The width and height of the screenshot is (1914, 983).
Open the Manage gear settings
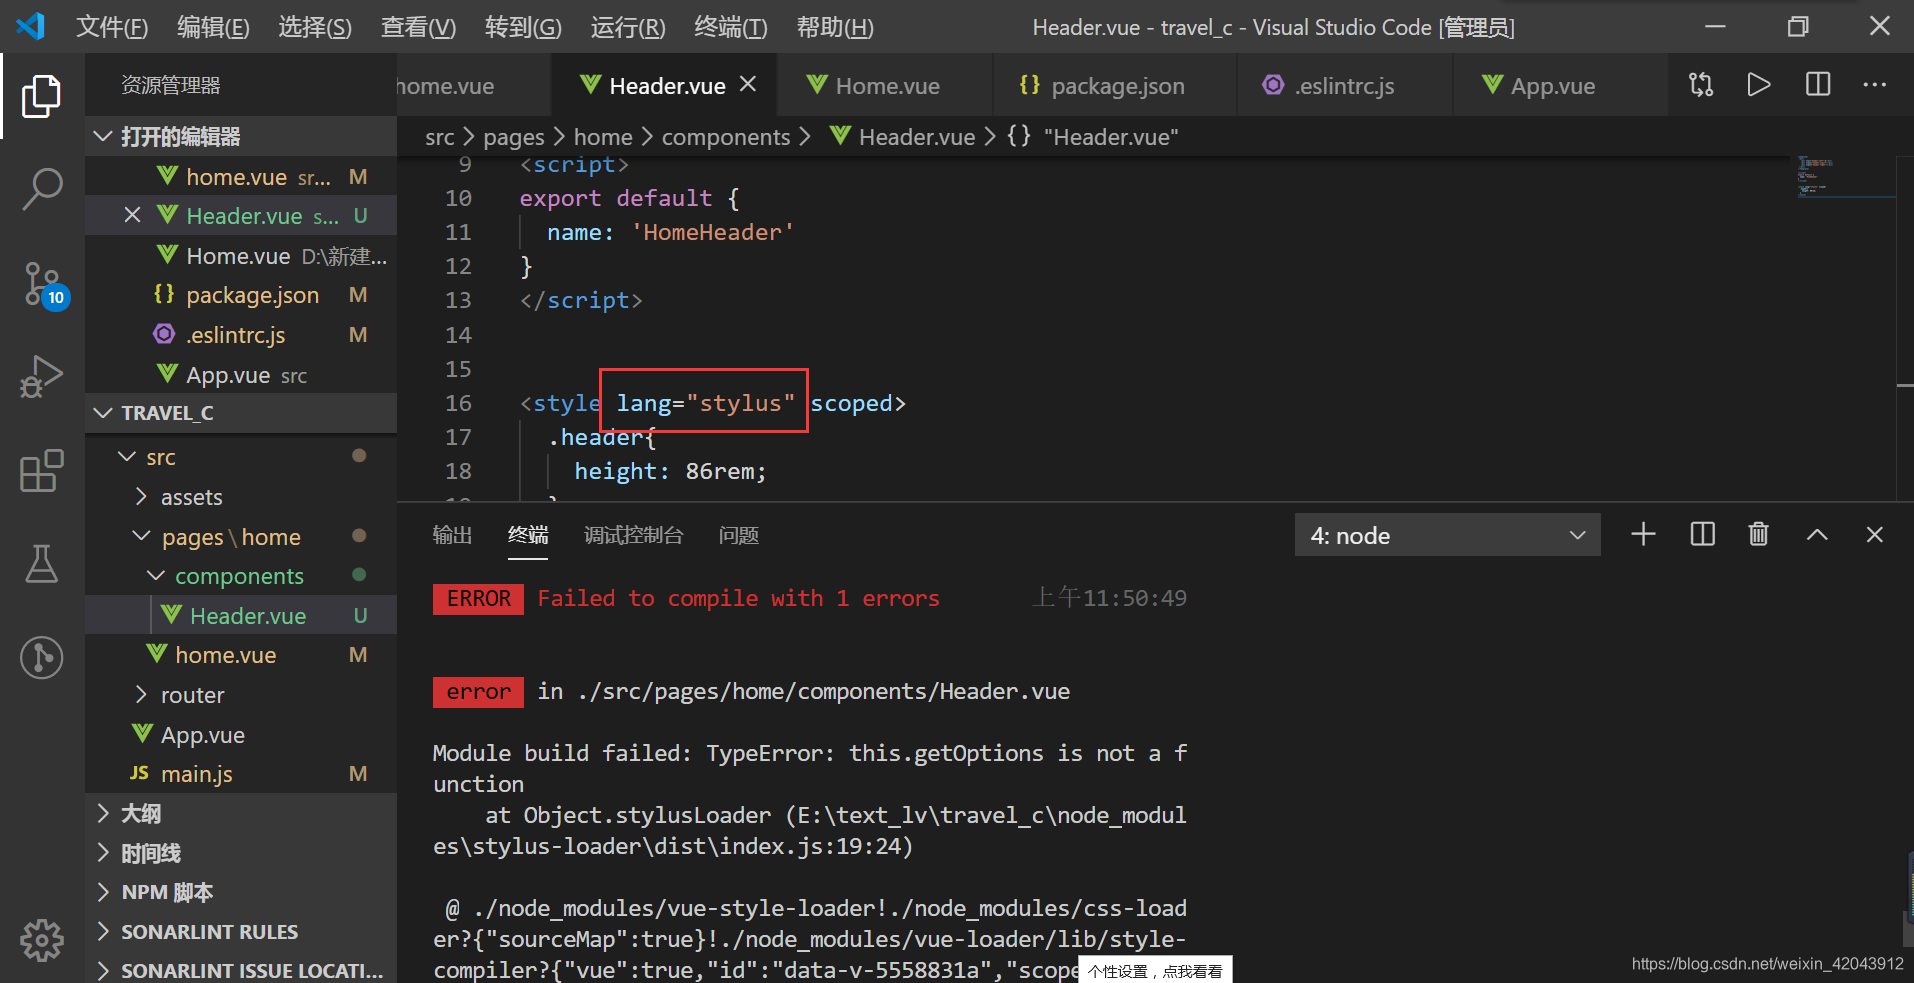[x=41, y=940]
